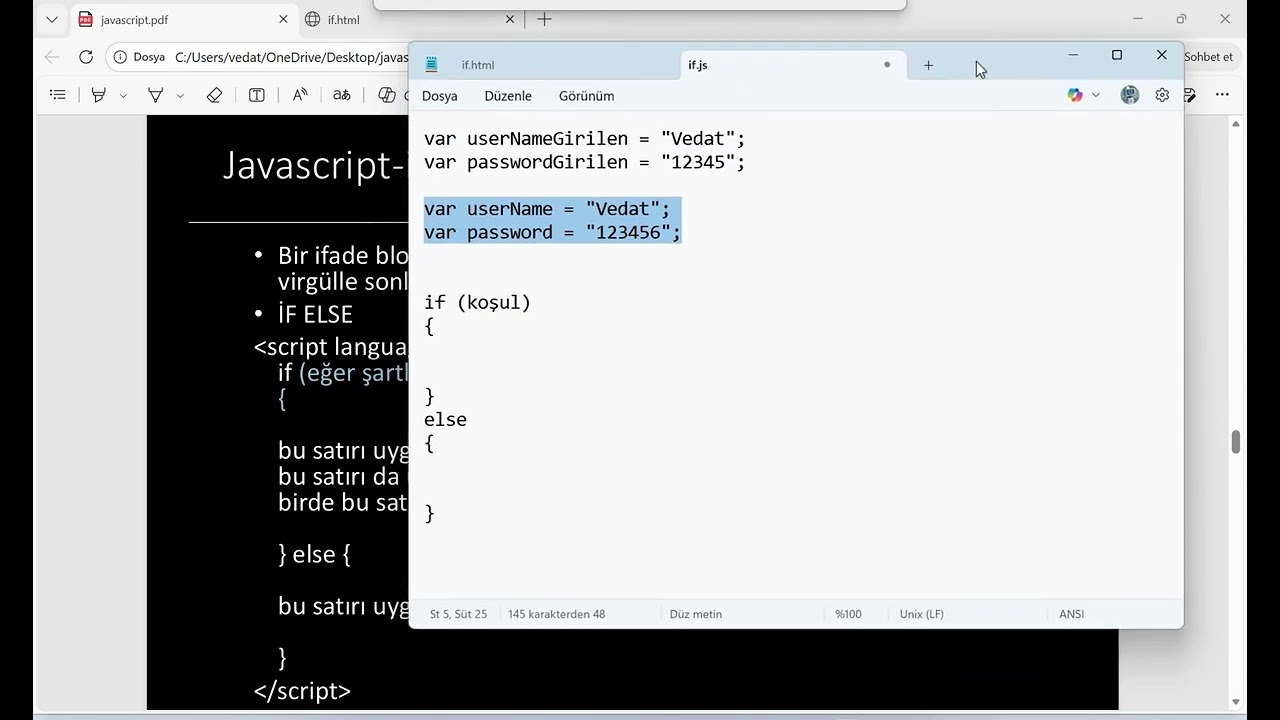Viewport: 1280px width, 720px height.
Task: Open Notepad settings gear
Action: pos(1162,95)
